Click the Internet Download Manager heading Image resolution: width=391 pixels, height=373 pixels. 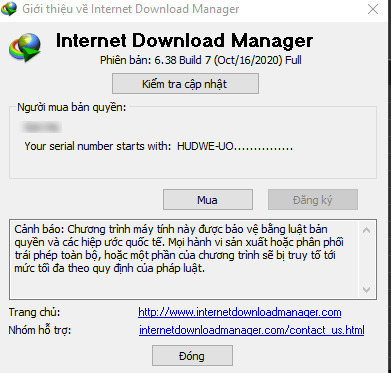184,41
